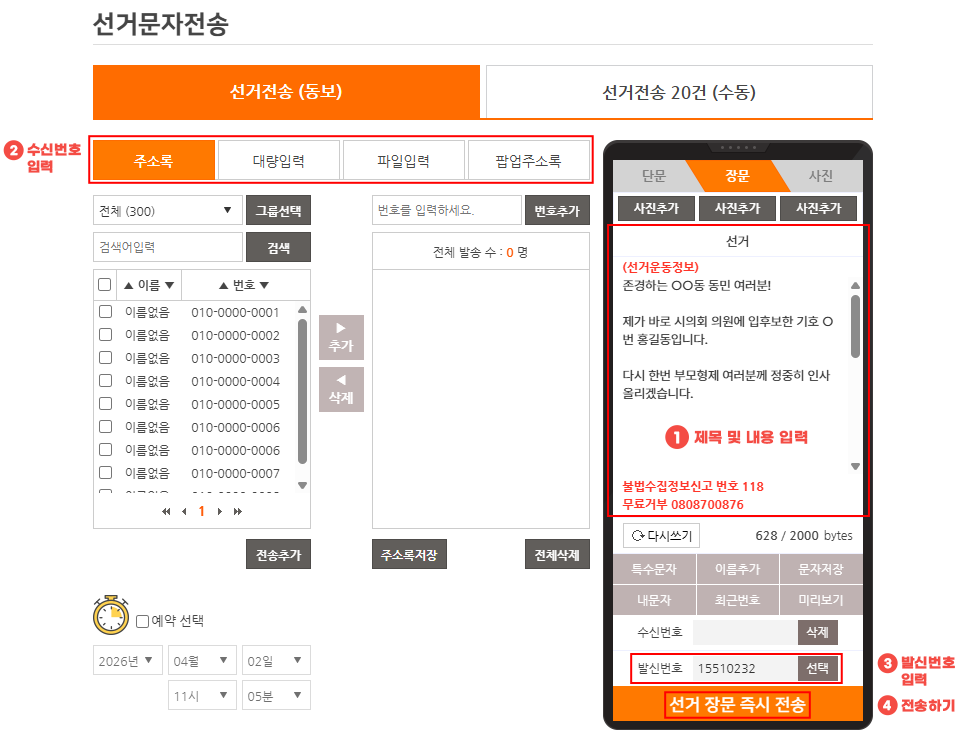Check the box for 010-0000-0003
The height and width of the screenshot is (742, 965).
pos(105,358)
